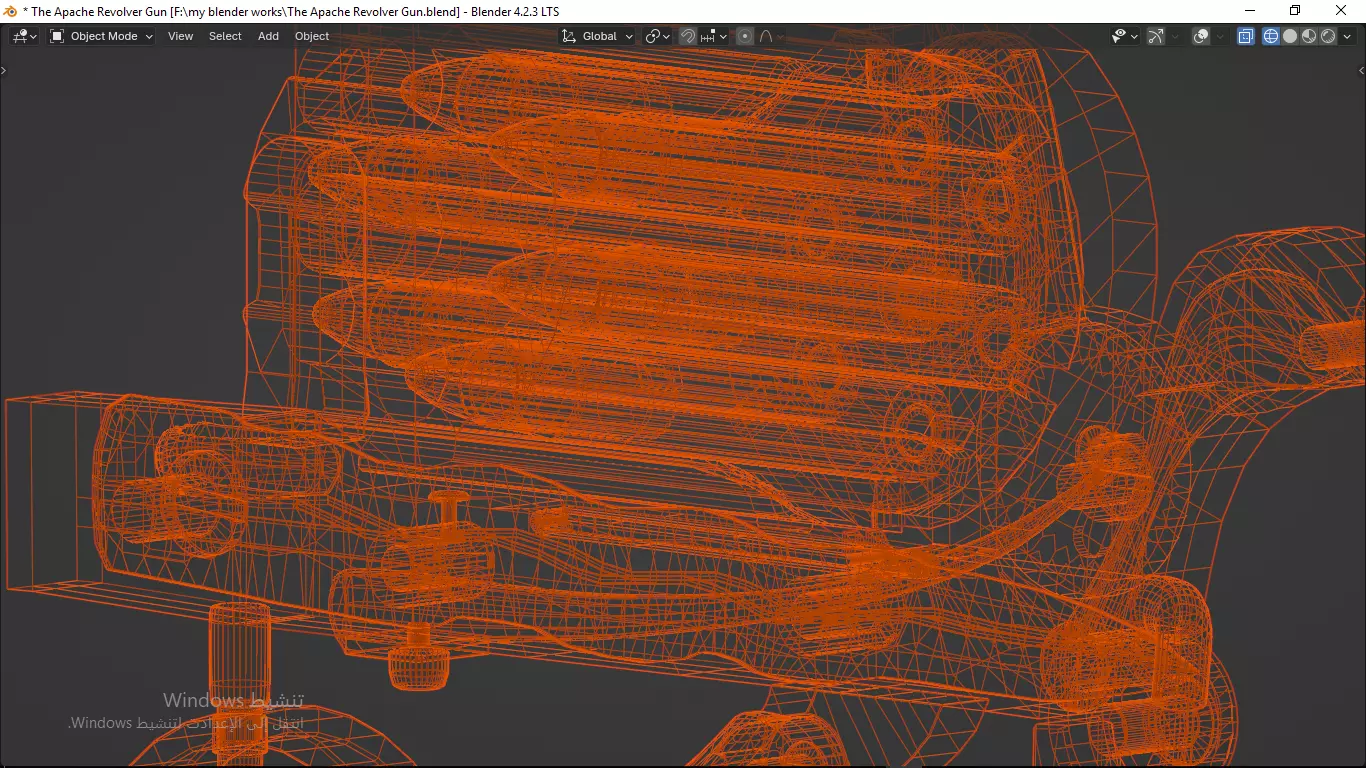Open the View menu

coord(181,36)
